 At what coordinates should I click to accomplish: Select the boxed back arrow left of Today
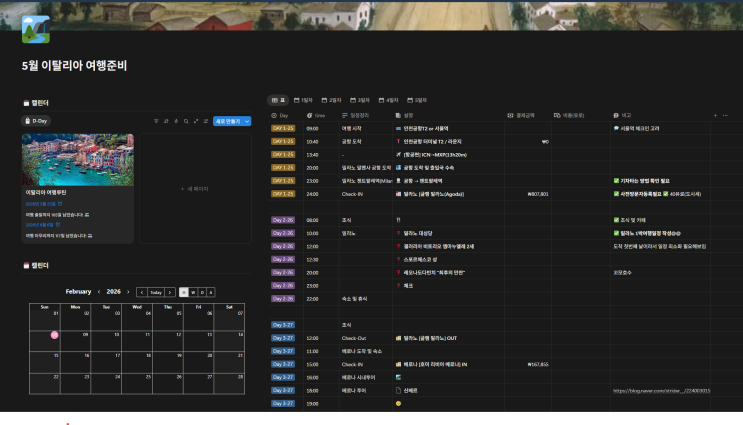142,292
